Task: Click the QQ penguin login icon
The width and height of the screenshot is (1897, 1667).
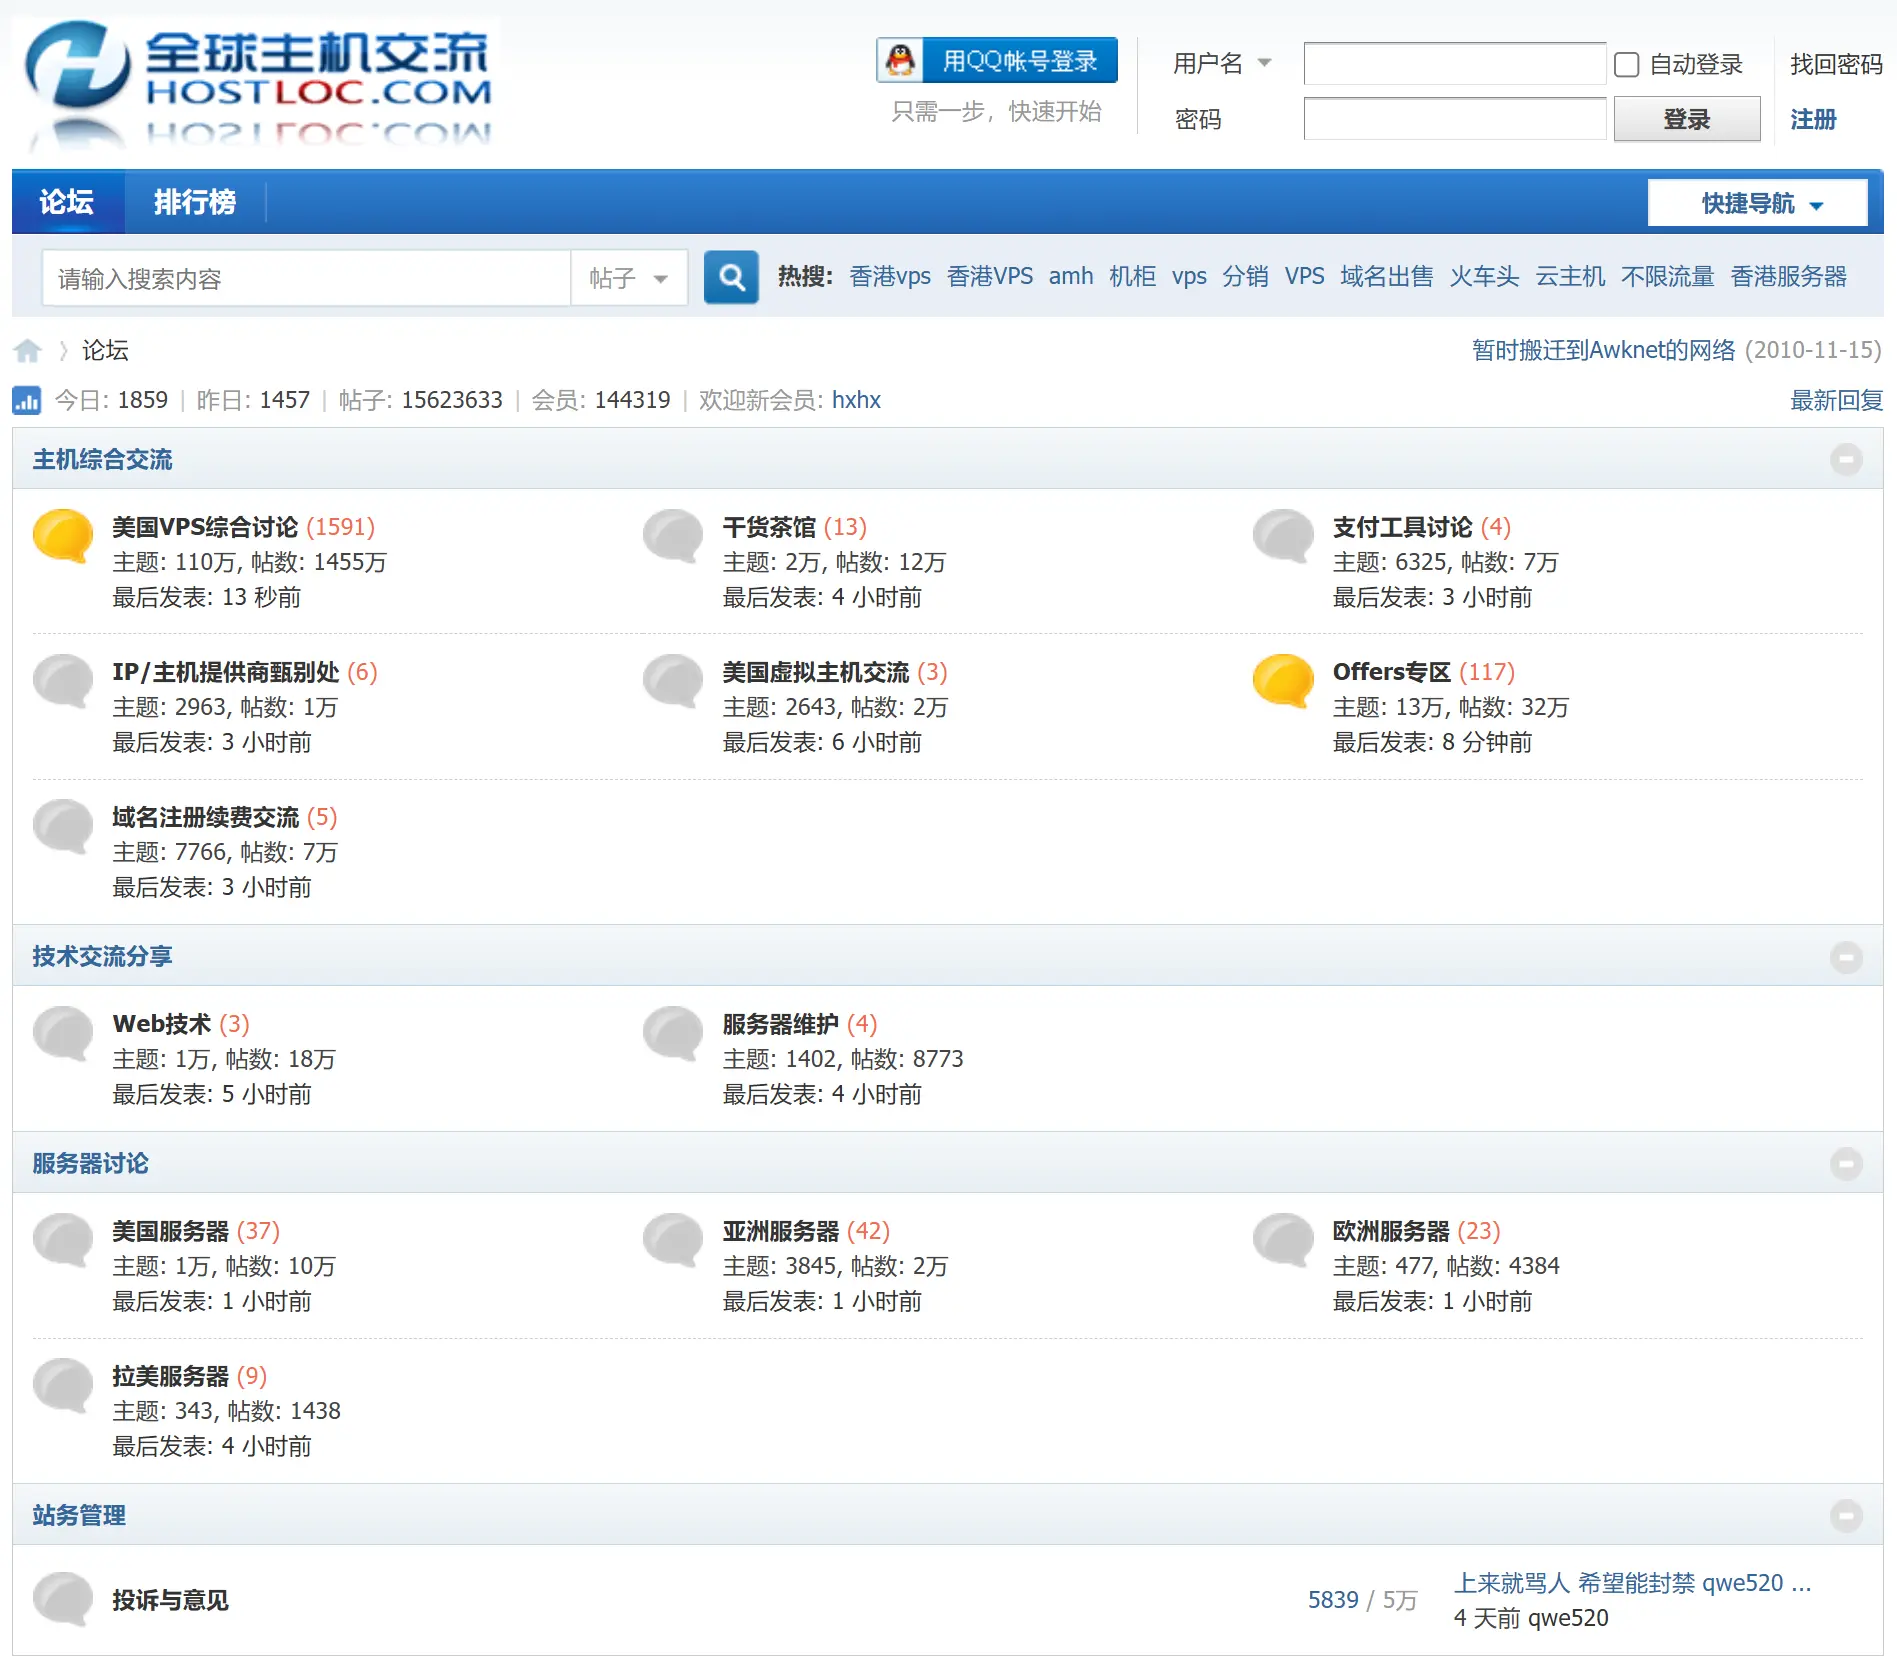Action: pyautogui.click(x=900, y=61)
